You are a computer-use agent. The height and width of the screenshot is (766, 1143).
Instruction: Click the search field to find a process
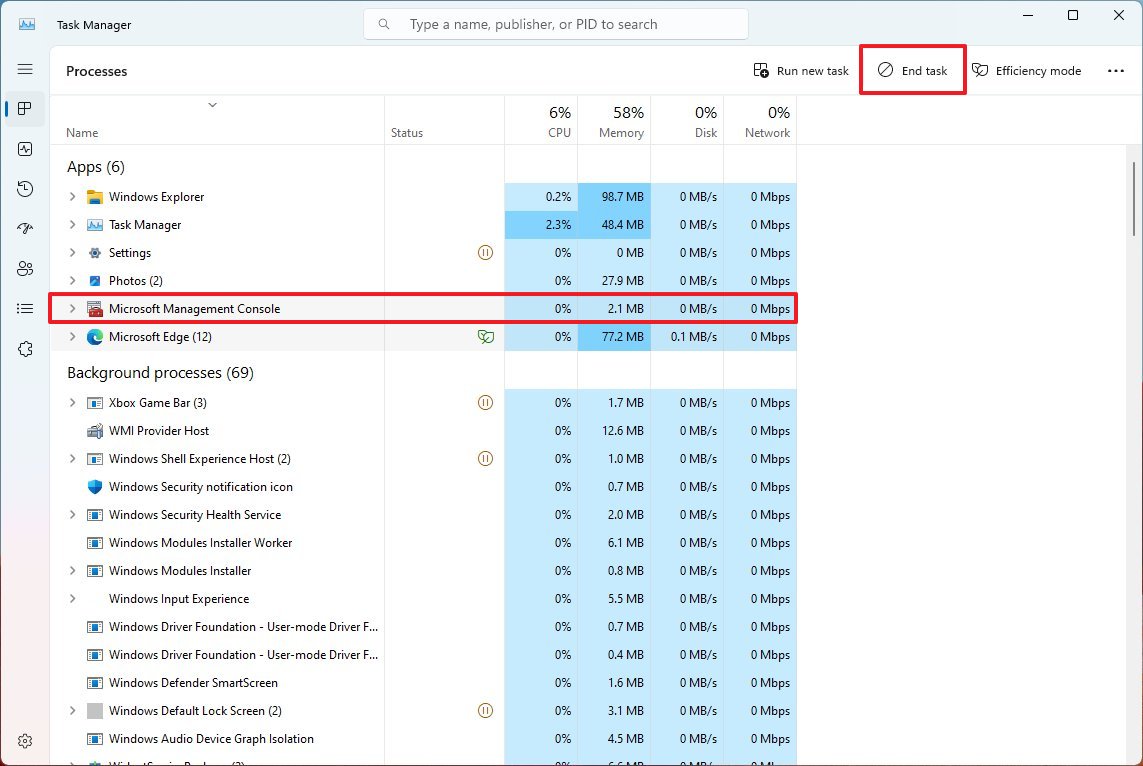coord(555,23)
